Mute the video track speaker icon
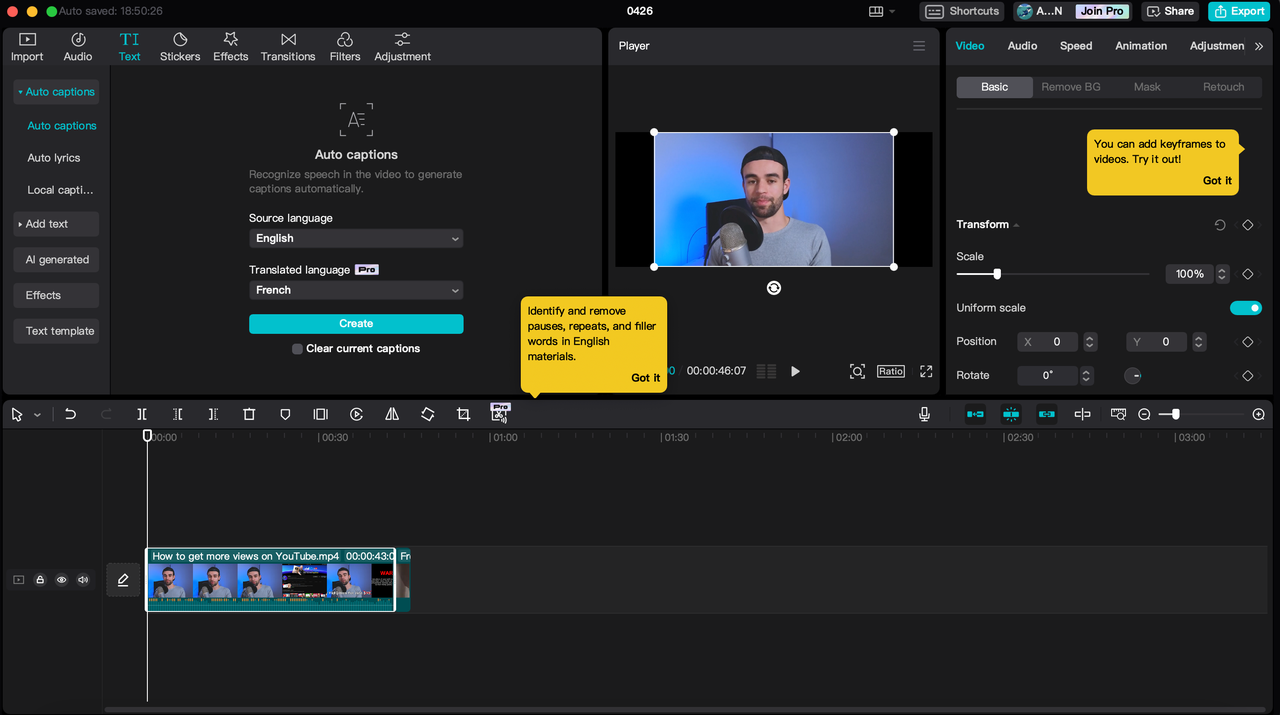The height and width of the screenshot is (715, 1280). (x=83, y=580)
